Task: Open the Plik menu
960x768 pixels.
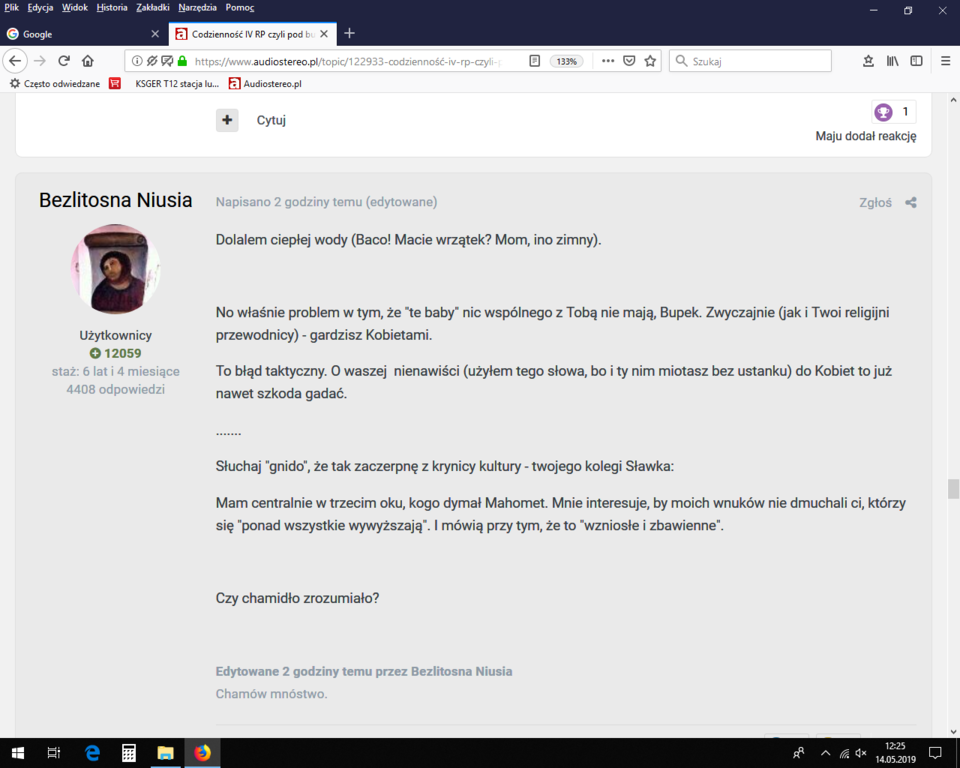Action: [11, 8]
